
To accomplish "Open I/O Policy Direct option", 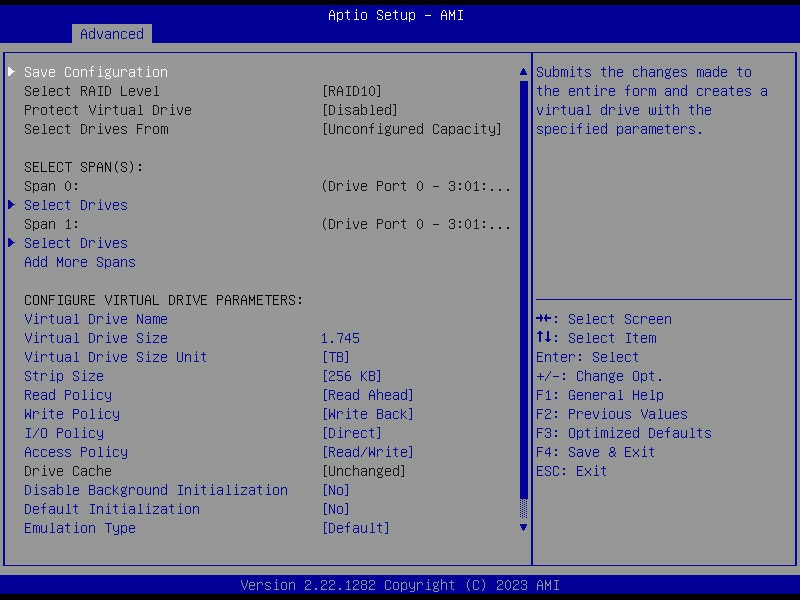I will click(352, 433).
